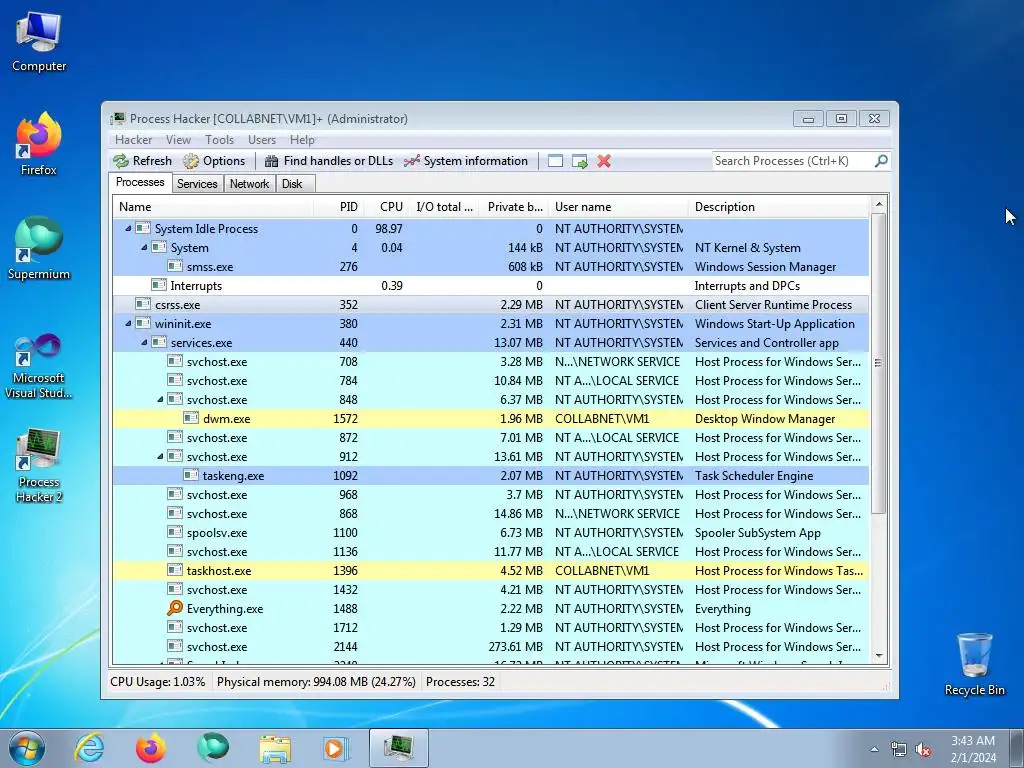This screenshot has width=1024, height=768.
Task: Sort by the Private bytes column header
Action: pos(515,206)
